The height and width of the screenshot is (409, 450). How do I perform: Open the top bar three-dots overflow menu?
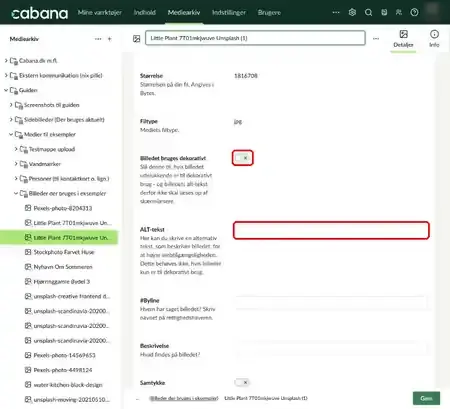[336, 12]
